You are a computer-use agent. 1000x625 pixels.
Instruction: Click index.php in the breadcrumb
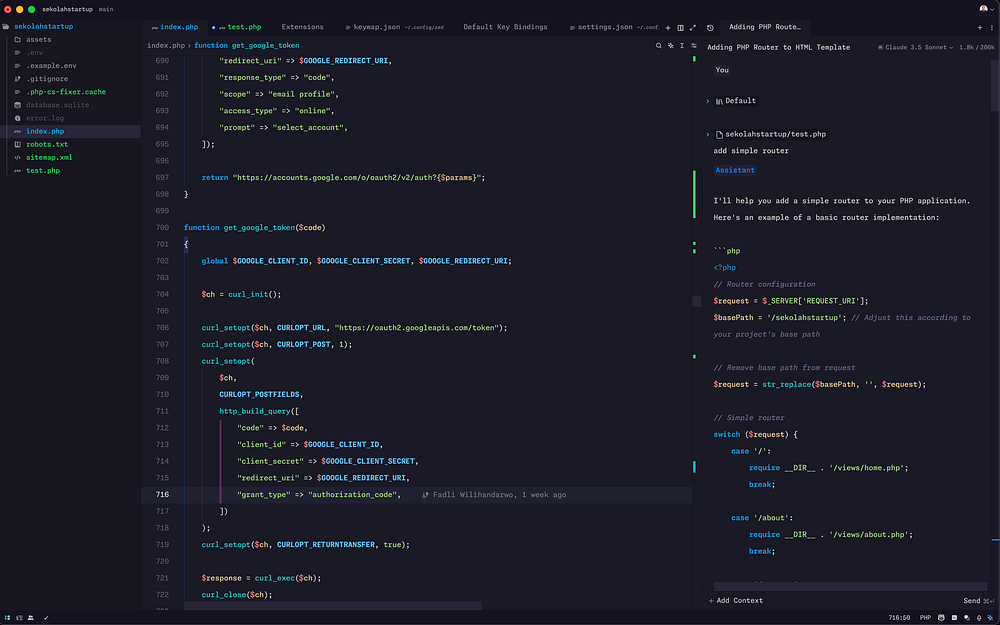[166, 46]
